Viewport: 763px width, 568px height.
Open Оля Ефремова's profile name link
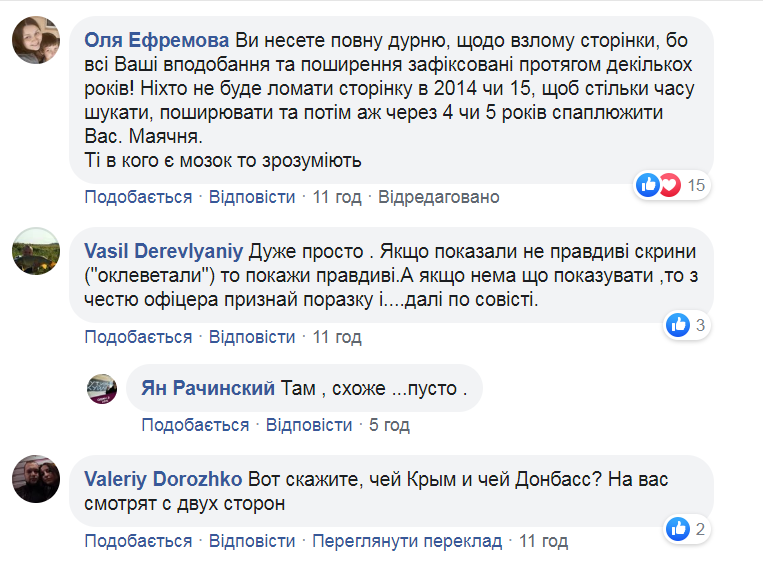157,41
